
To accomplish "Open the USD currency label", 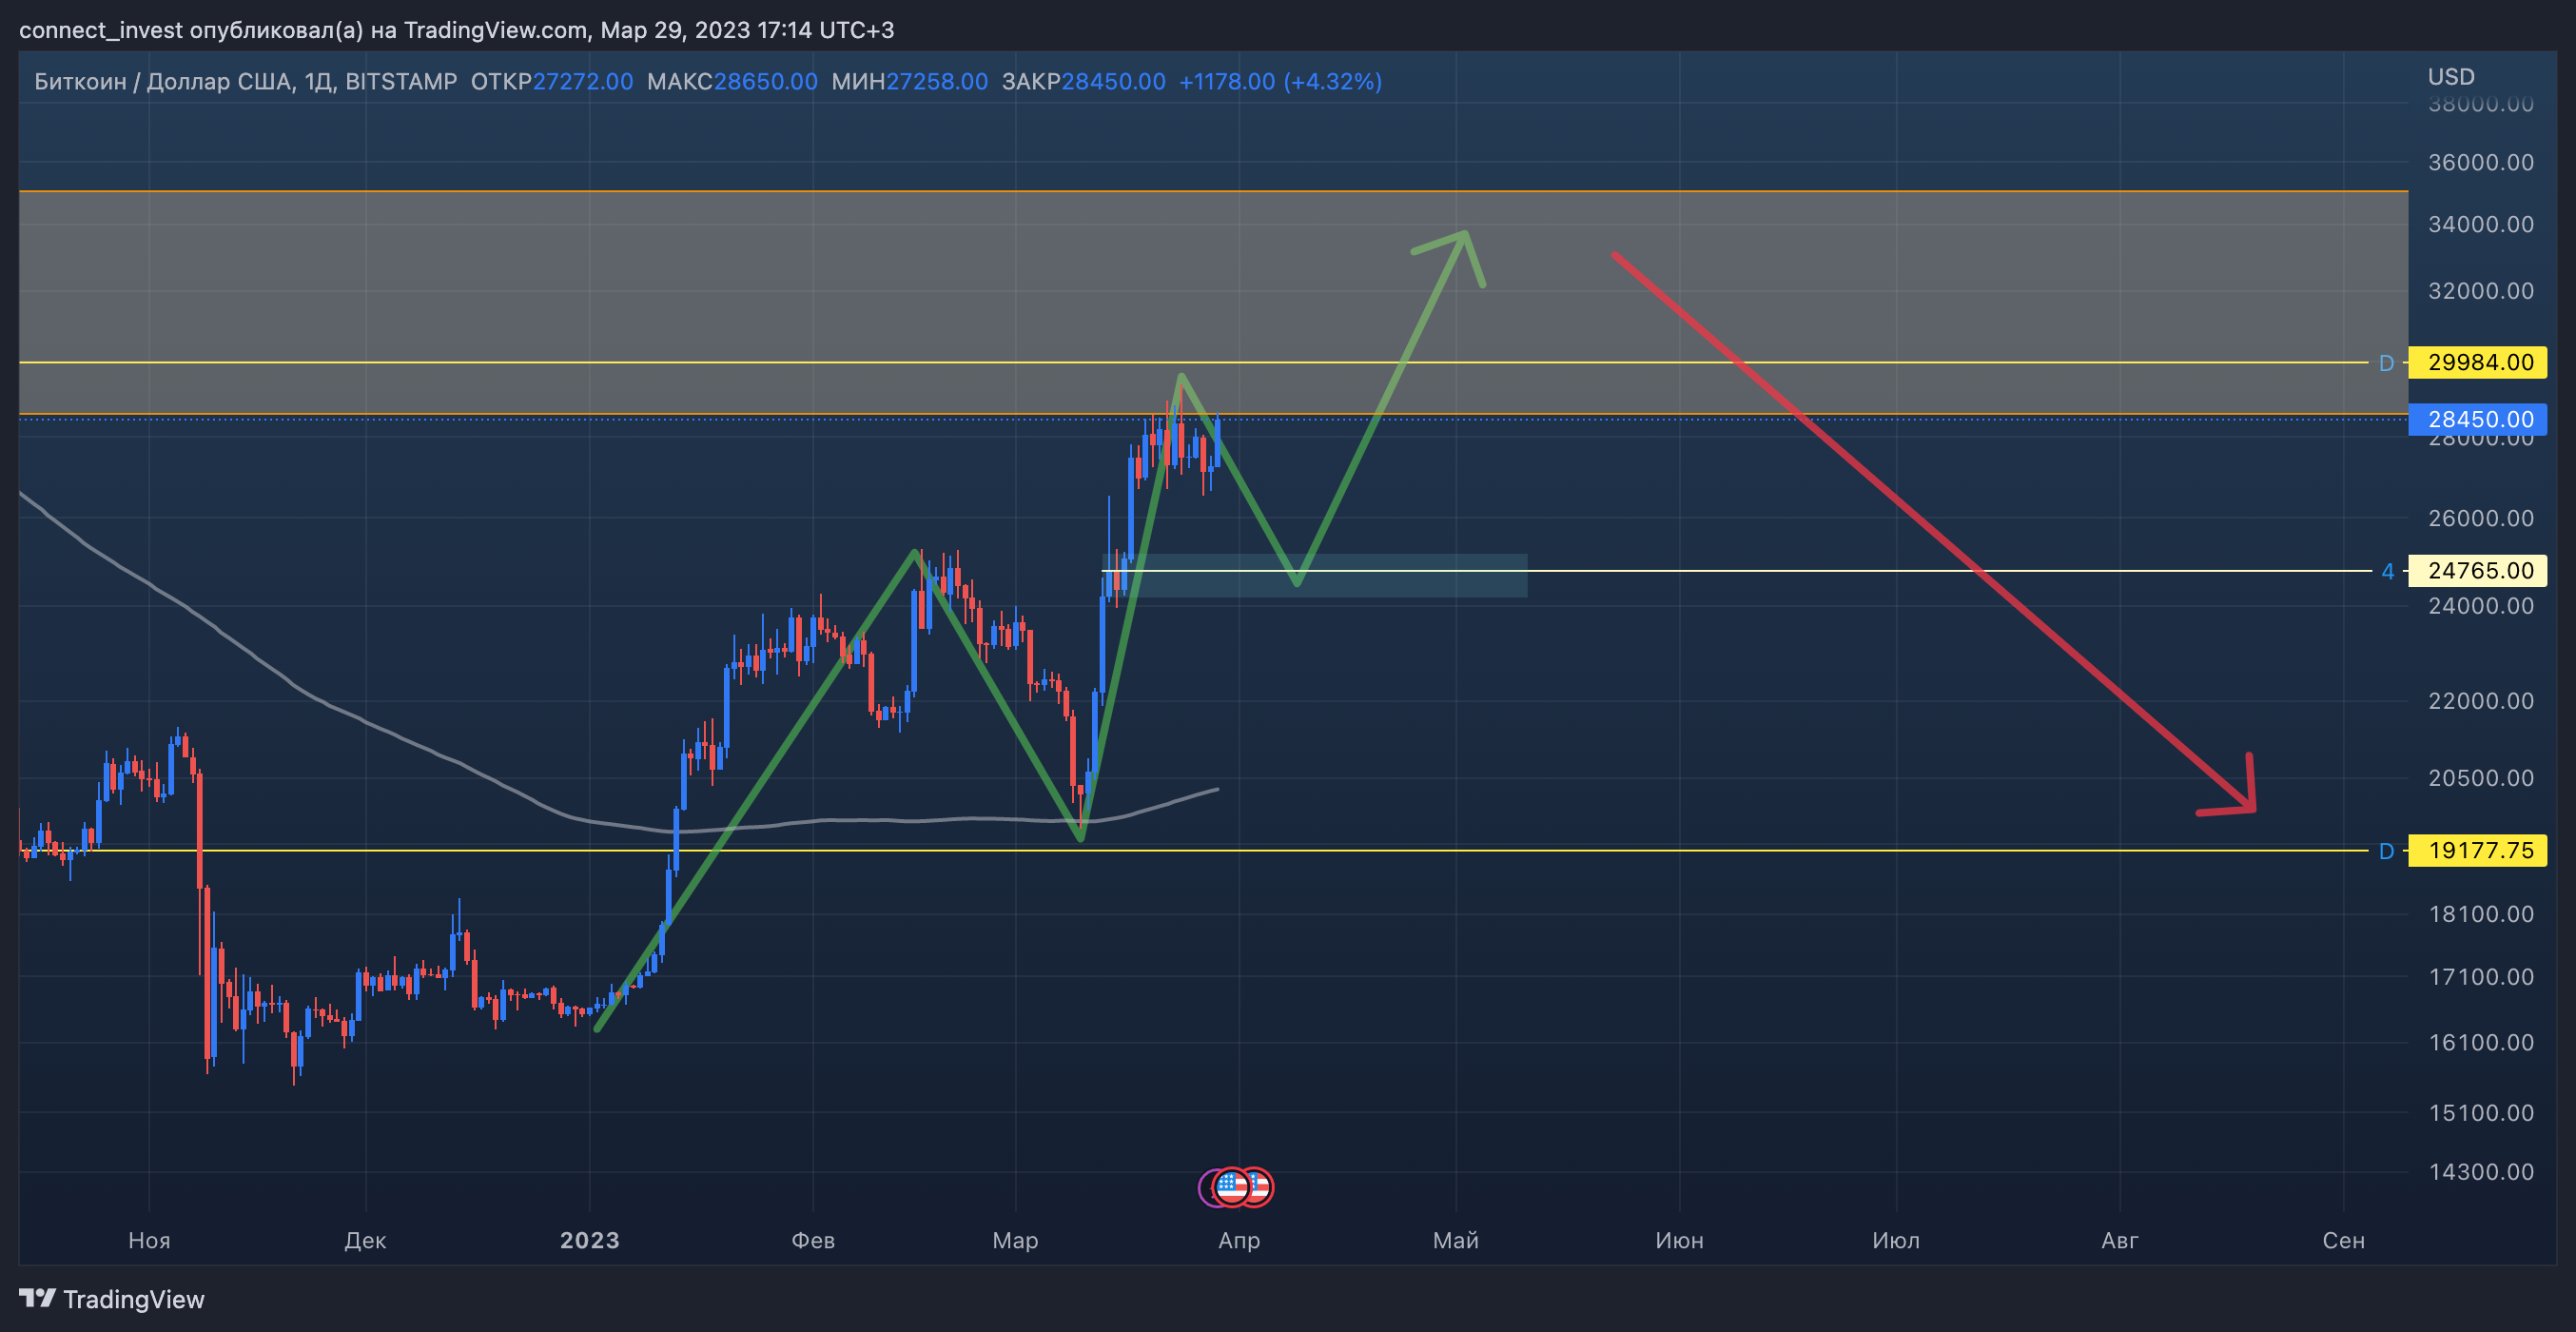I will (2451, 77).
